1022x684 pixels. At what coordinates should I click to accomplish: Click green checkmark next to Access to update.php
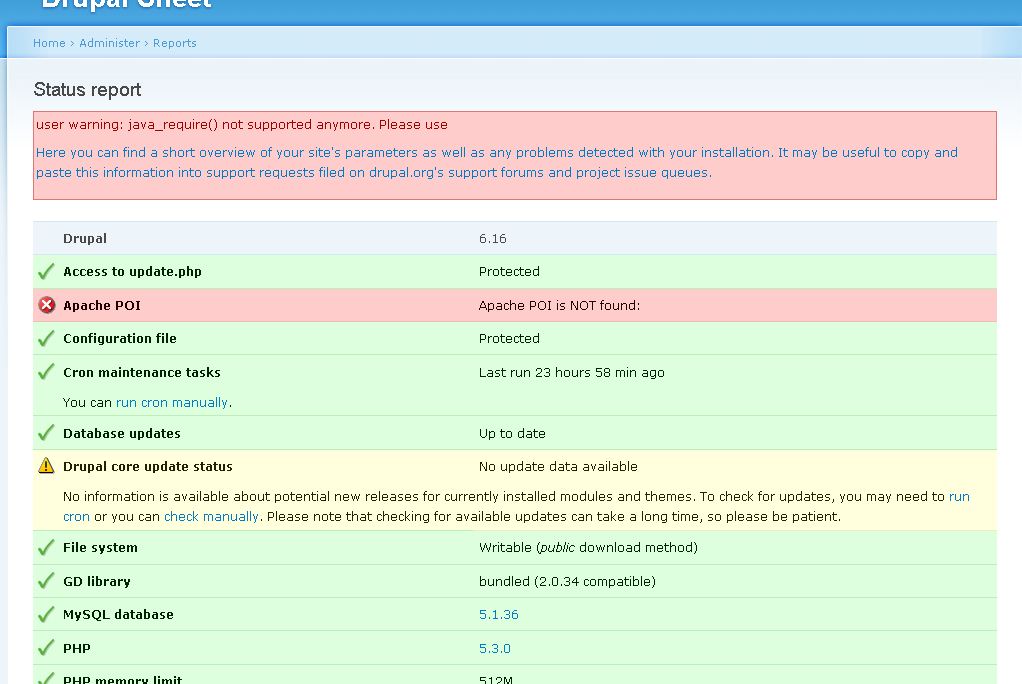click(x=46, y=271)
